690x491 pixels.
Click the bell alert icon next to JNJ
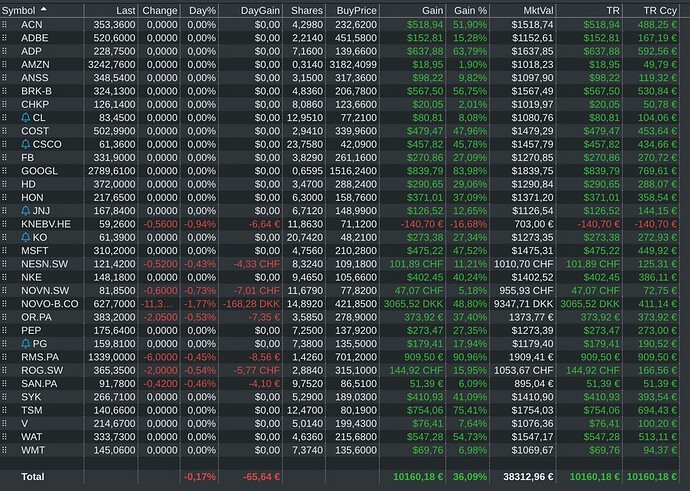pyautogui.click(x=26, y=211)
